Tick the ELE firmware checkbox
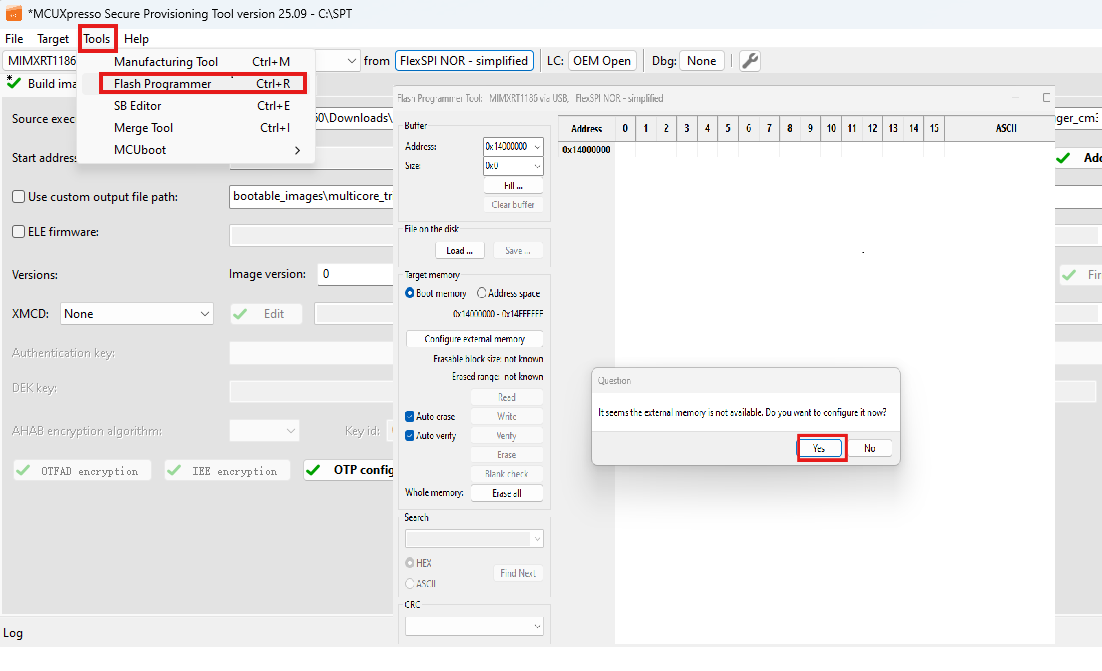Viewport: 1102px width, 671px height. pyautogui.click(x=19, y=232)
